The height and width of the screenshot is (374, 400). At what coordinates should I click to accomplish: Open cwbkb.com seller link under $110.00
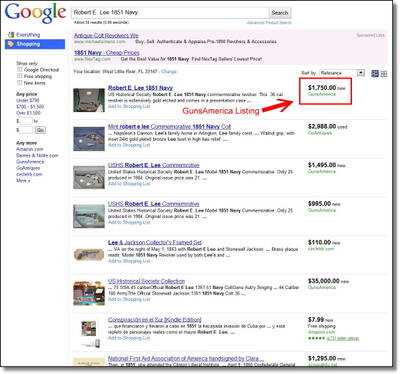(321, 249)
